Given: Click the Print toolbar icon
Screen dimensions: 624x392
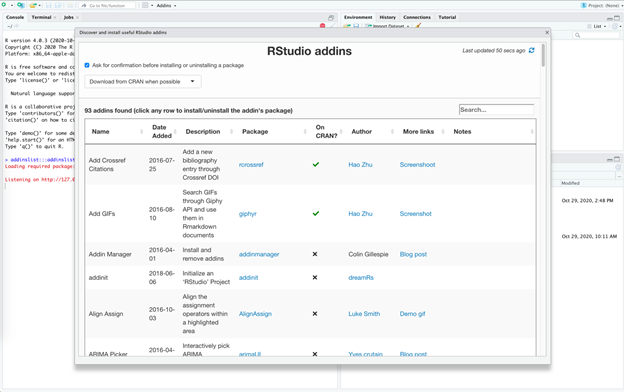Looking at the screenshot, I should 70,6.
